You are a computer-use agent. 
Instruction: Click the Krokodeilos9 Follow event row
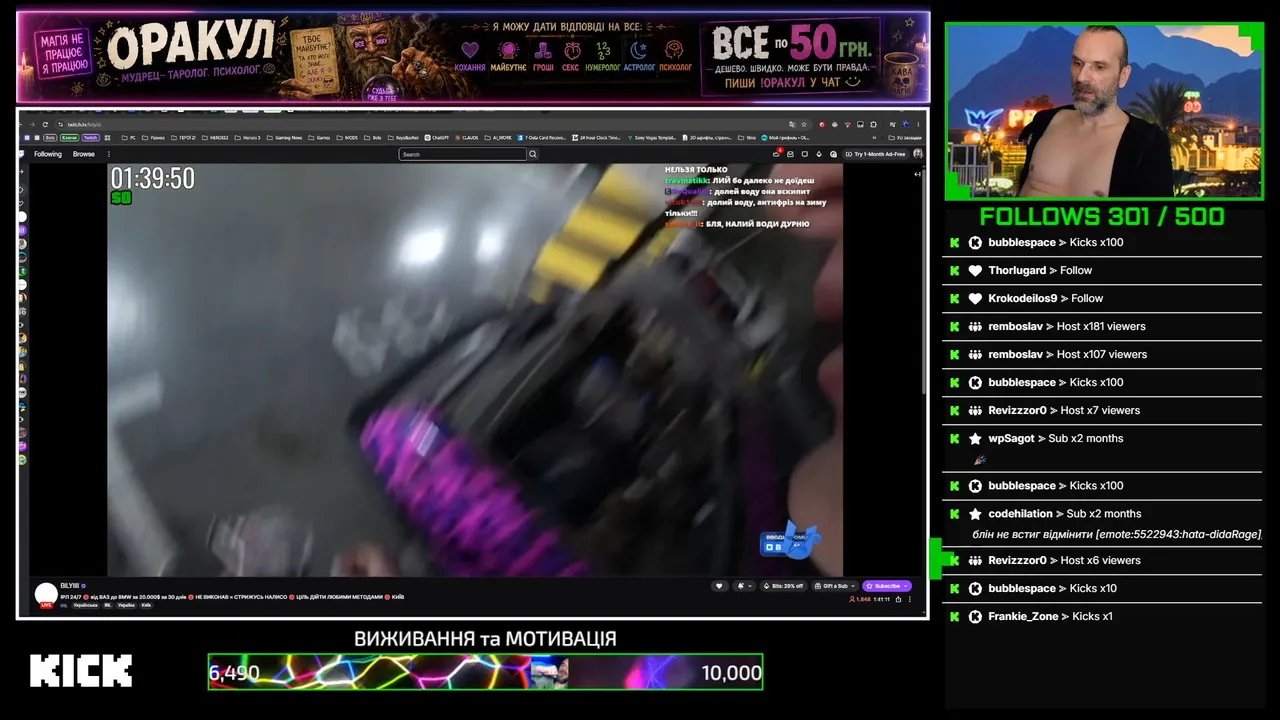tap(1102, 298)
